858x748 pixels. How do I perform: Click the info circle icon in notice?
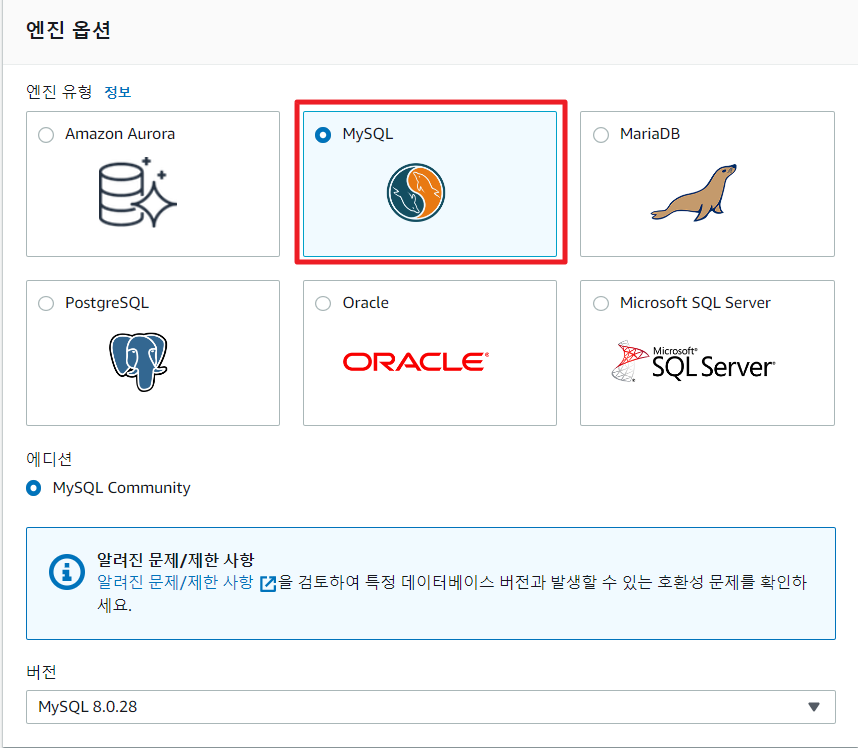(x=67, y=572)
